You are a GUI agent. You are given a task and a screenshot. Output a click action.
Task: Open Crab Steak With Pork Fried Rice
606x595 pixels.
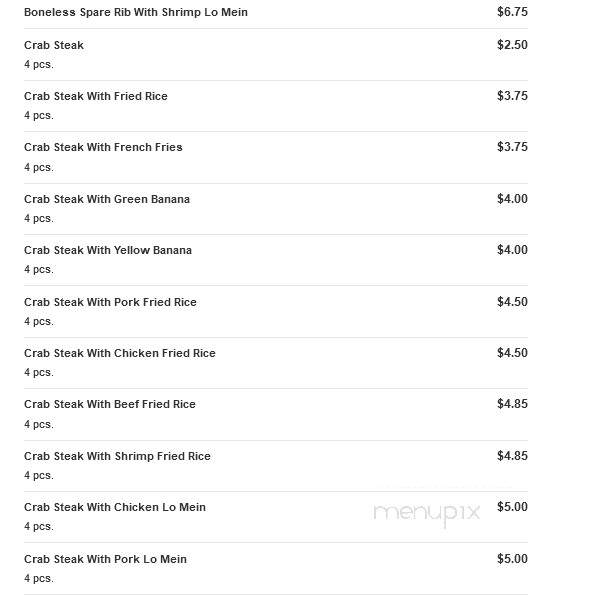[x=110, y=302]
